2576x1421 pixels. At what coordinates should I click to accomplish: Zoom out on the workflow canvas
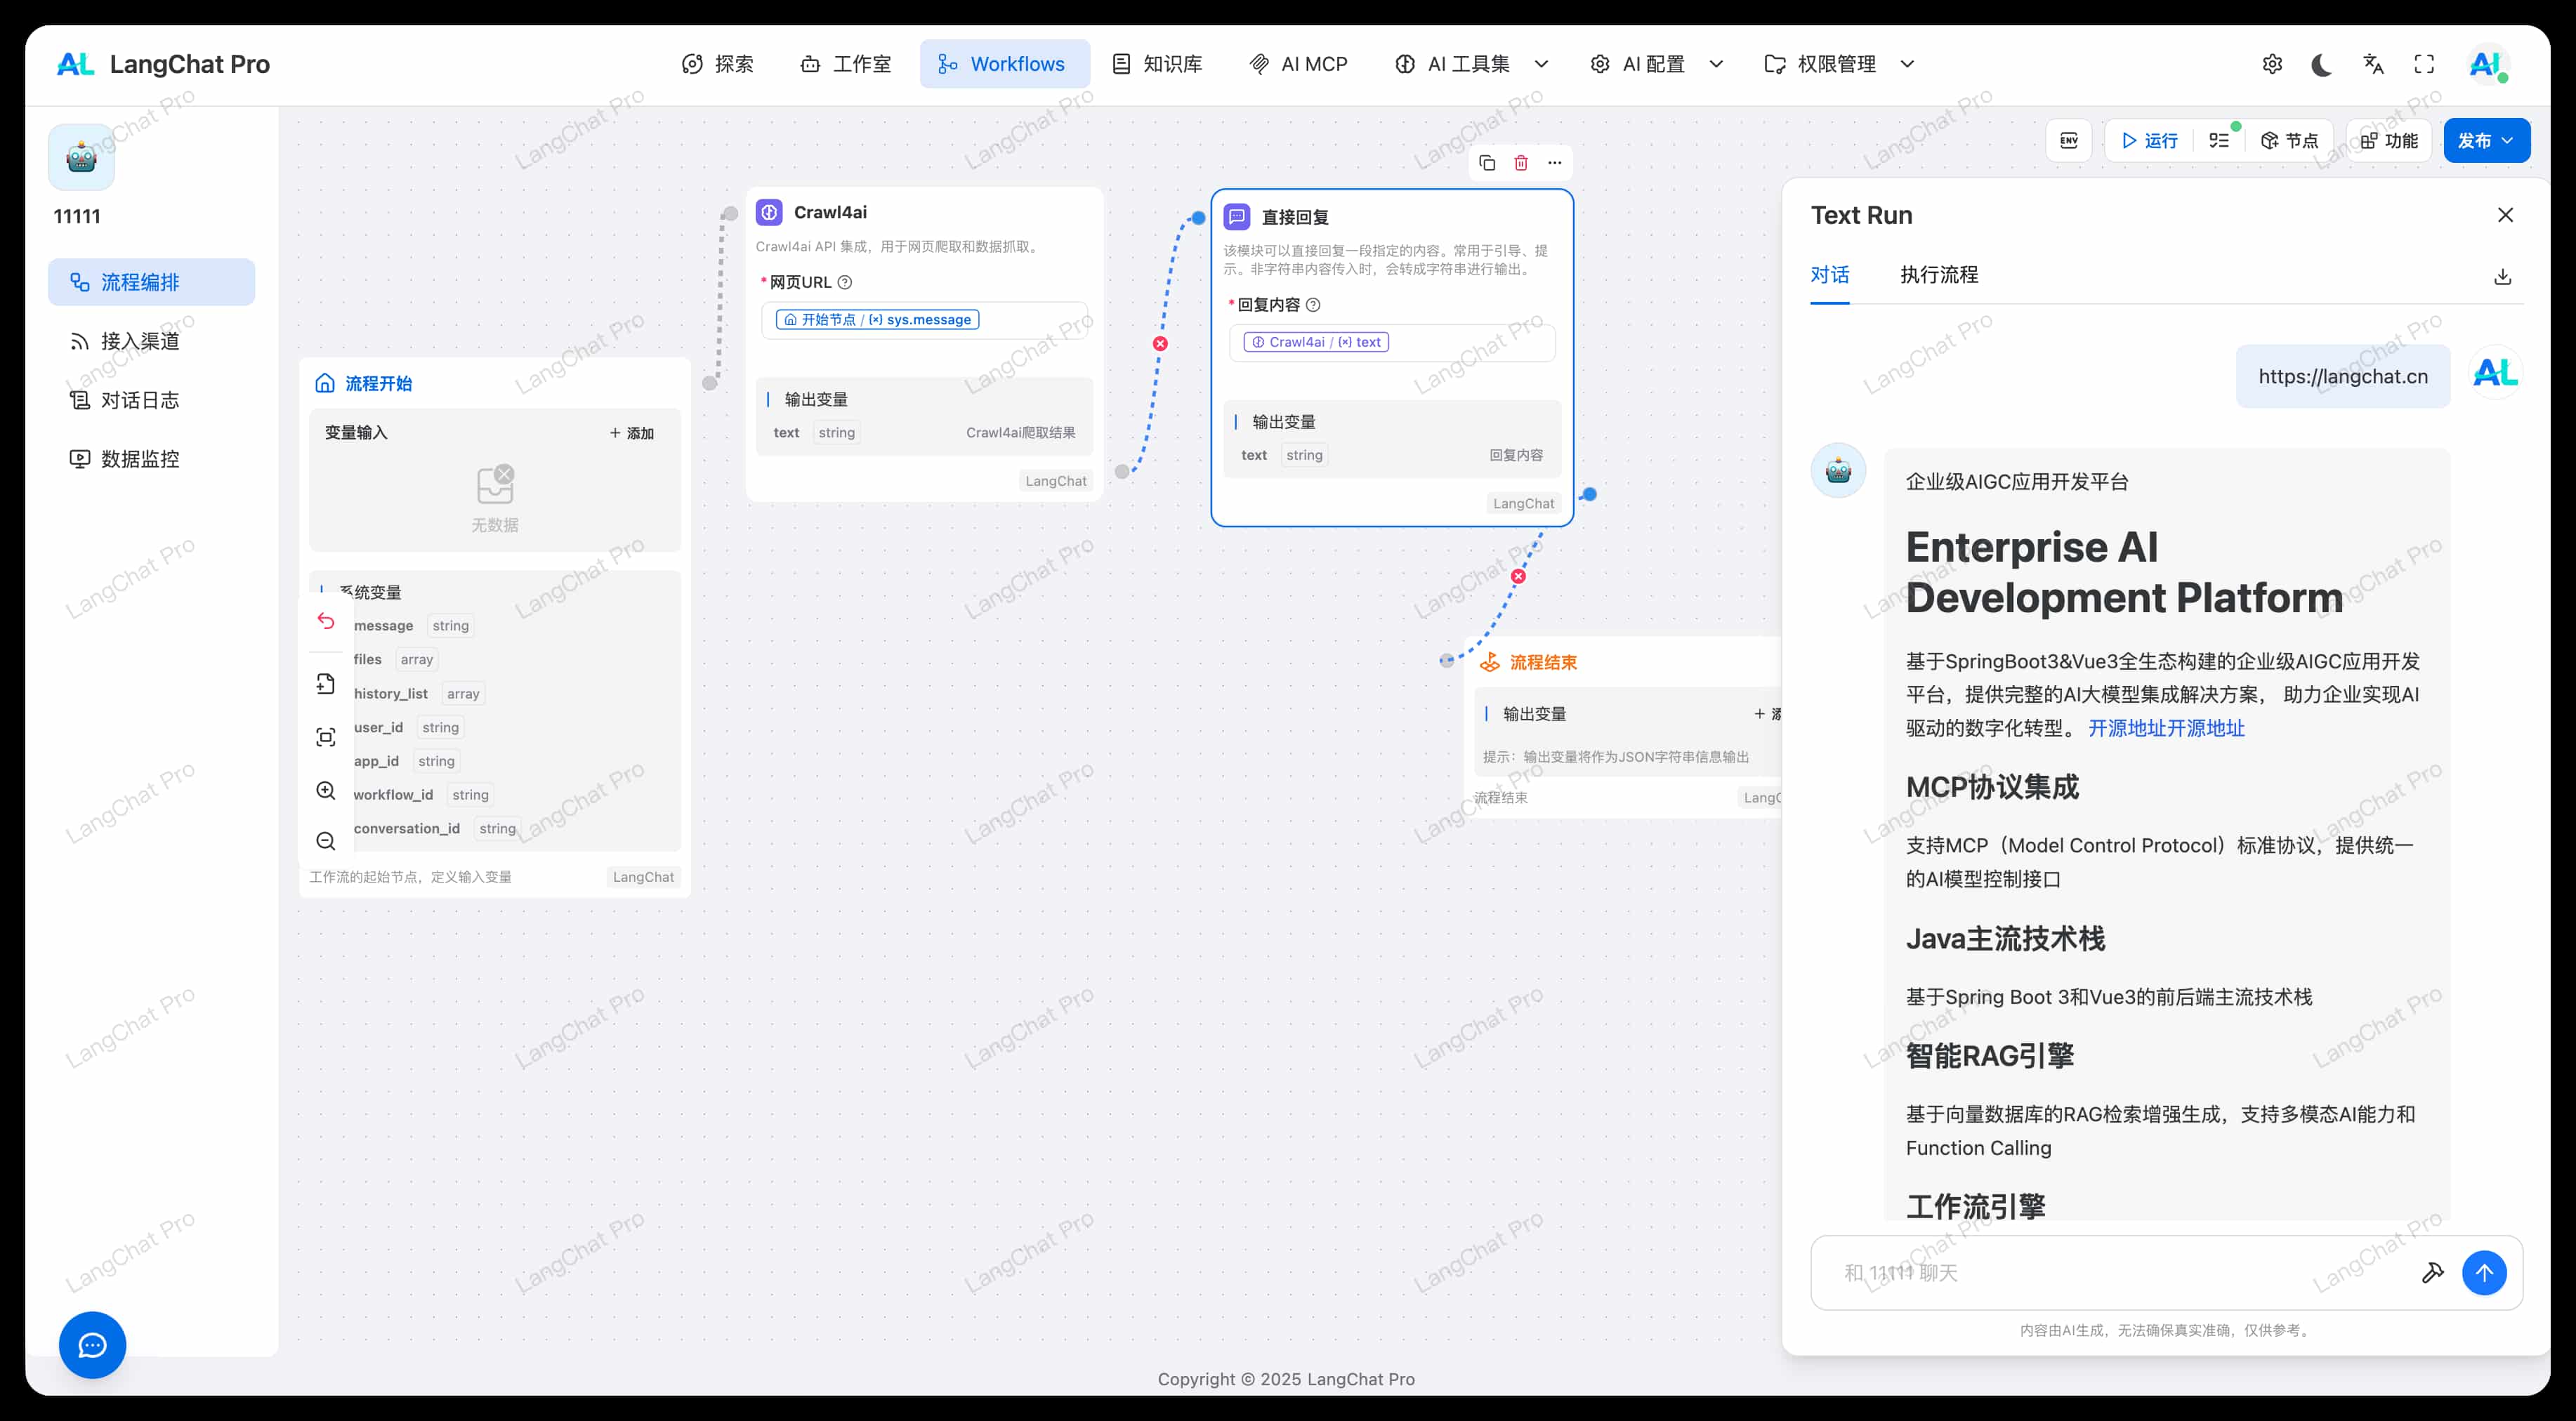(326, 841)
